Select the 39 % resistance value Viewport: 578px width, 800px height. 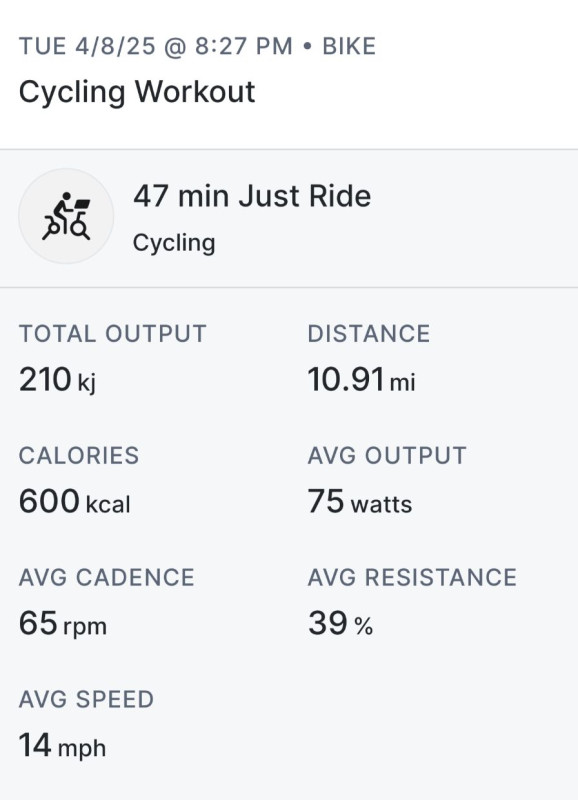tap(340, 623)
